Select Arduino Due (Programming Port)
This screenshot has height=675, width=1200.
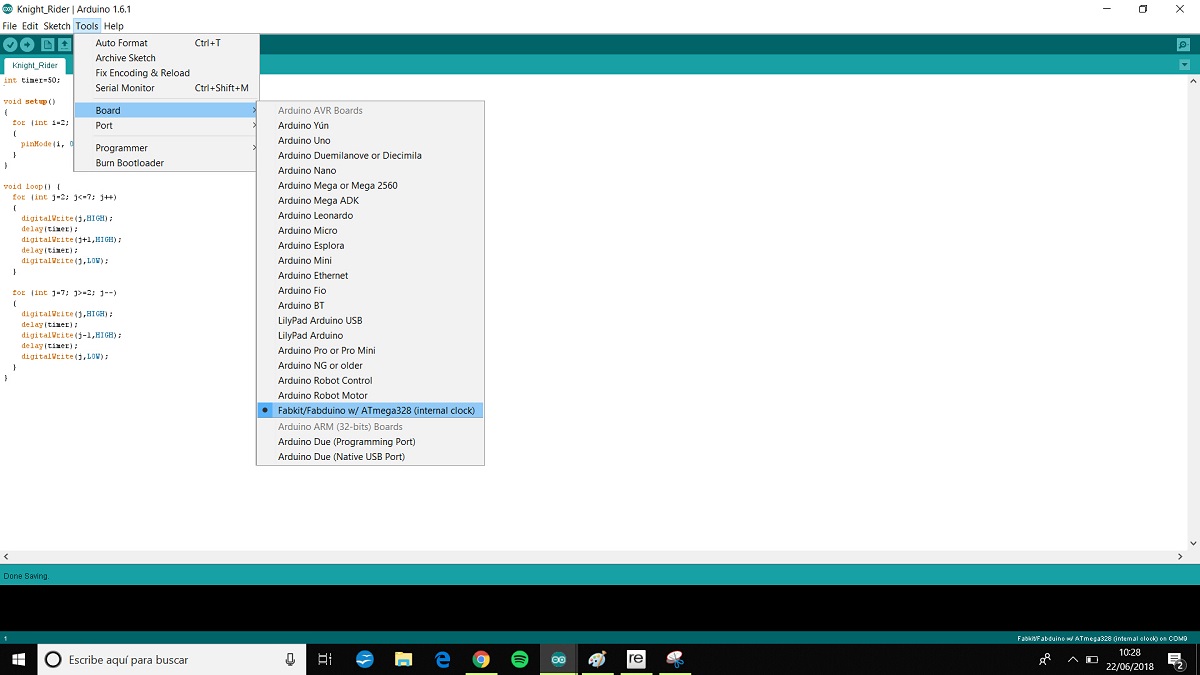pos(370,442)
